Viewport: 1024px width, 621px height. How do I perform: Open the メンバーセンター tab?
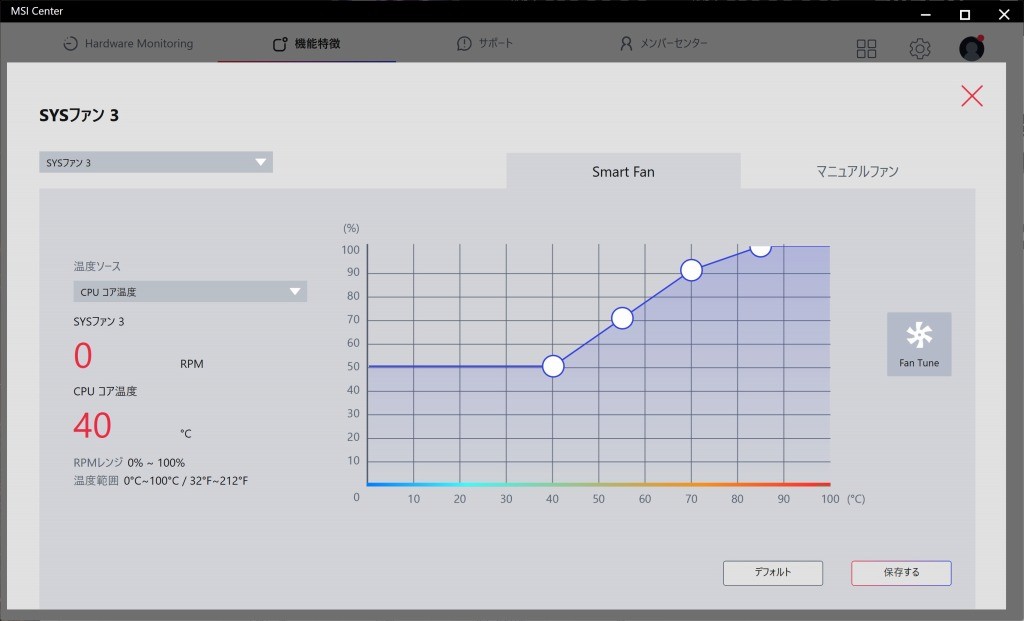664,44
